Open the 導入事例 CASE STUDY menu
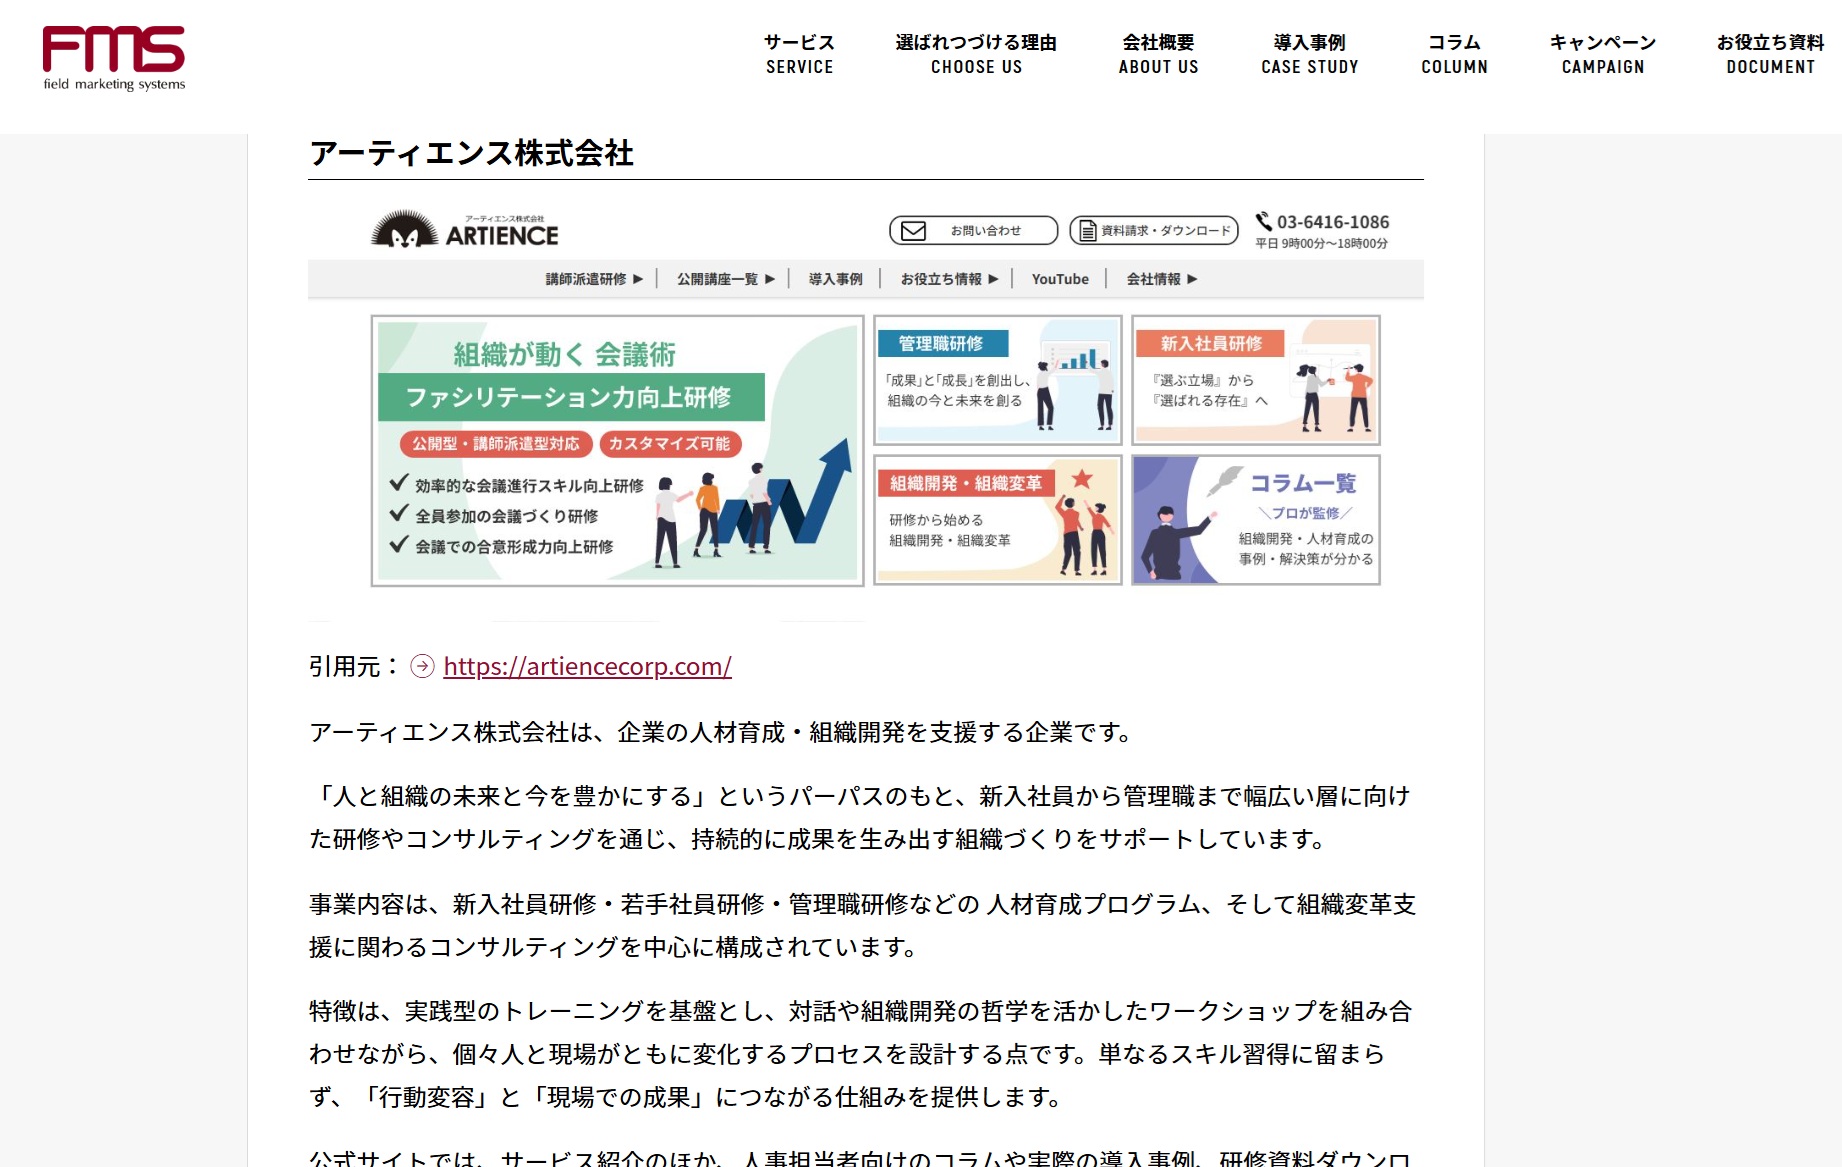 [x=1309, y=54]
